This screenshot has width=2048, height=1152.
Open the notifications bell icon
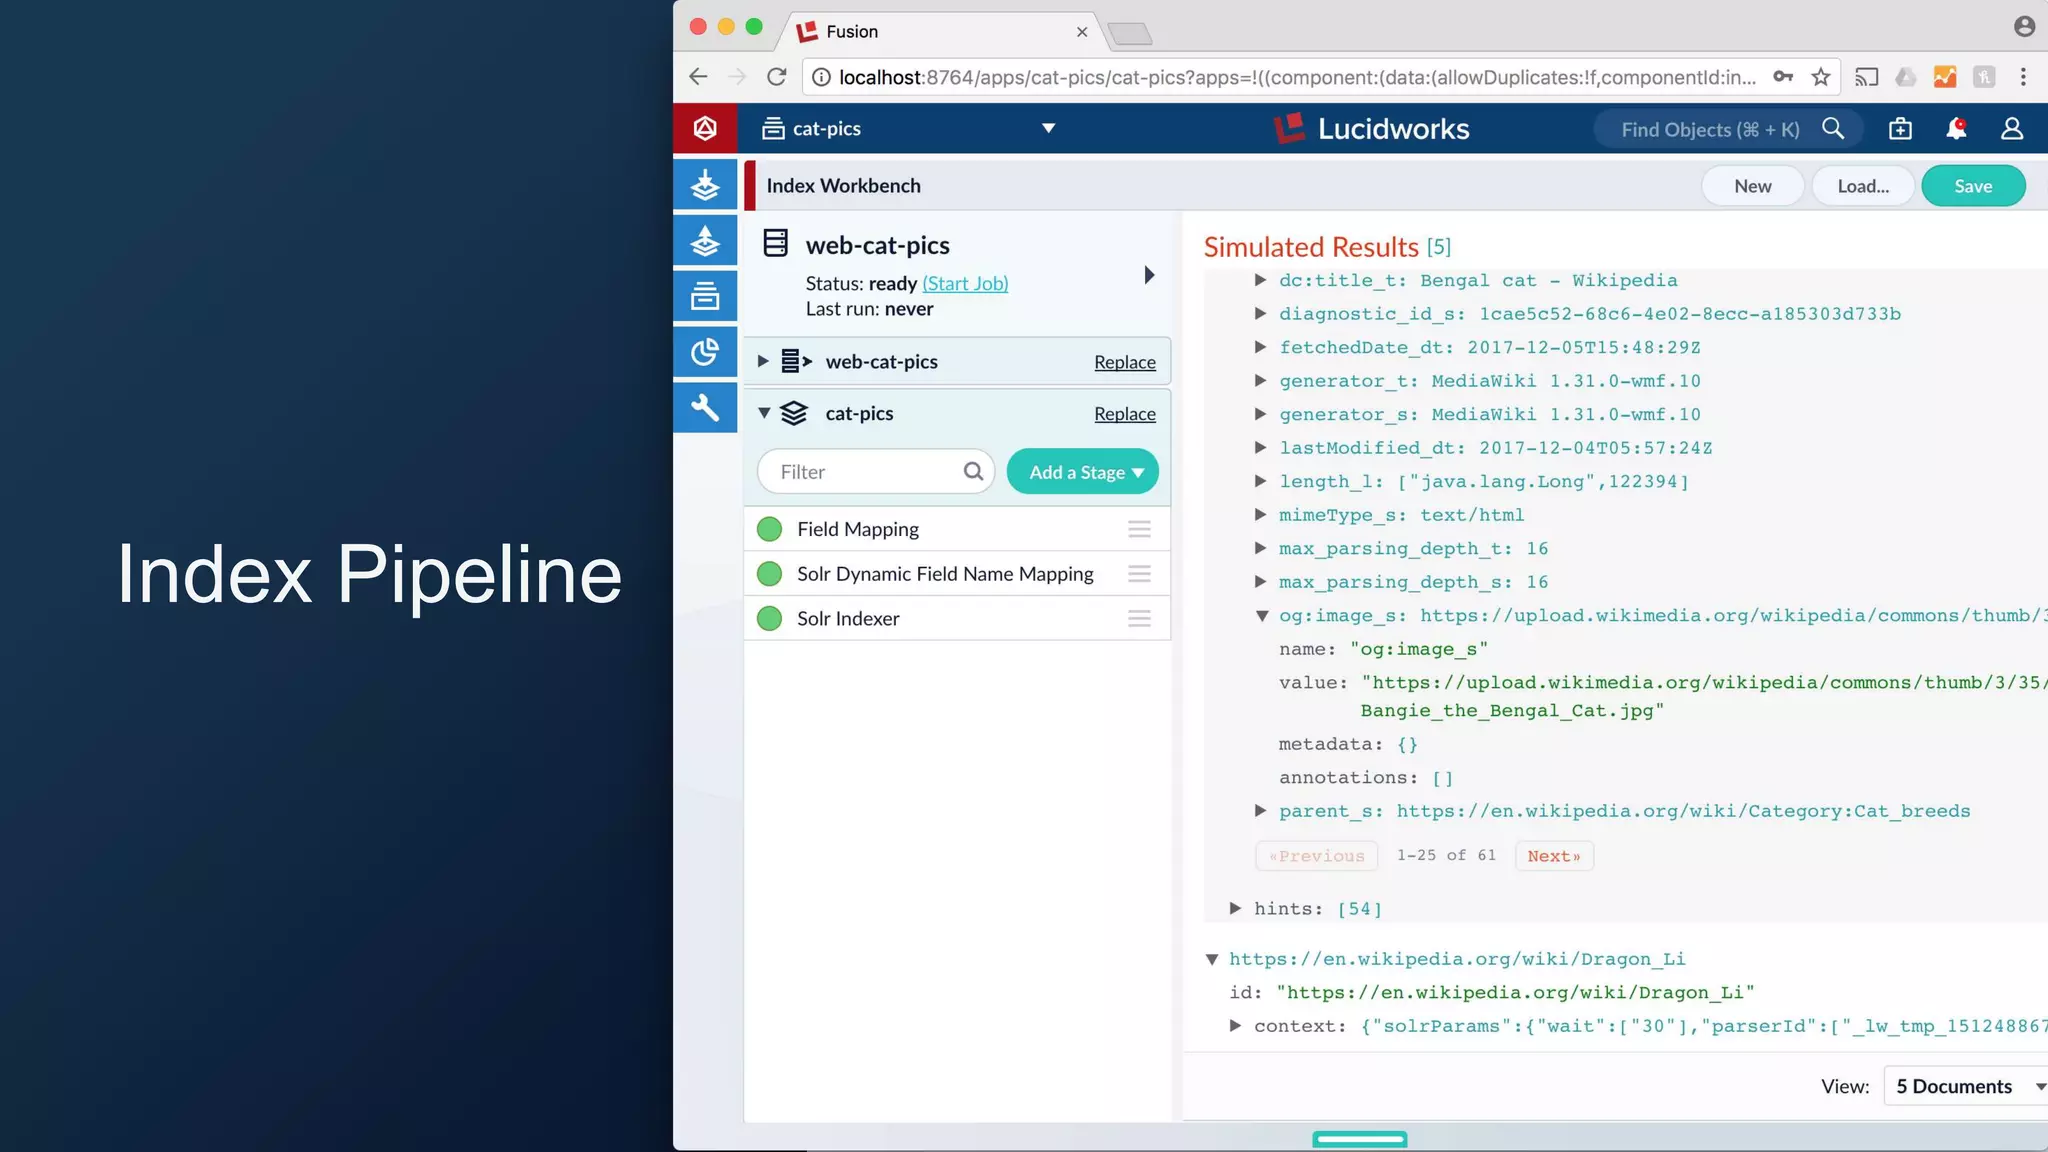coord(1956,129)
